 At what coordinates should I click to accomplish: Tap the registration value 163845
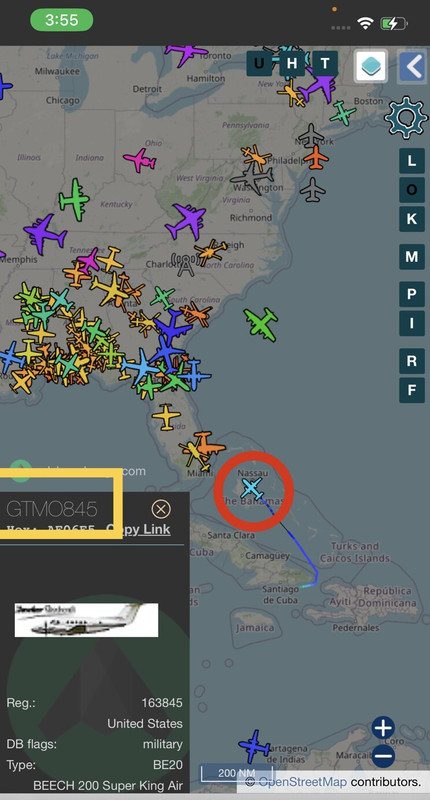click(x=162, y=703)
